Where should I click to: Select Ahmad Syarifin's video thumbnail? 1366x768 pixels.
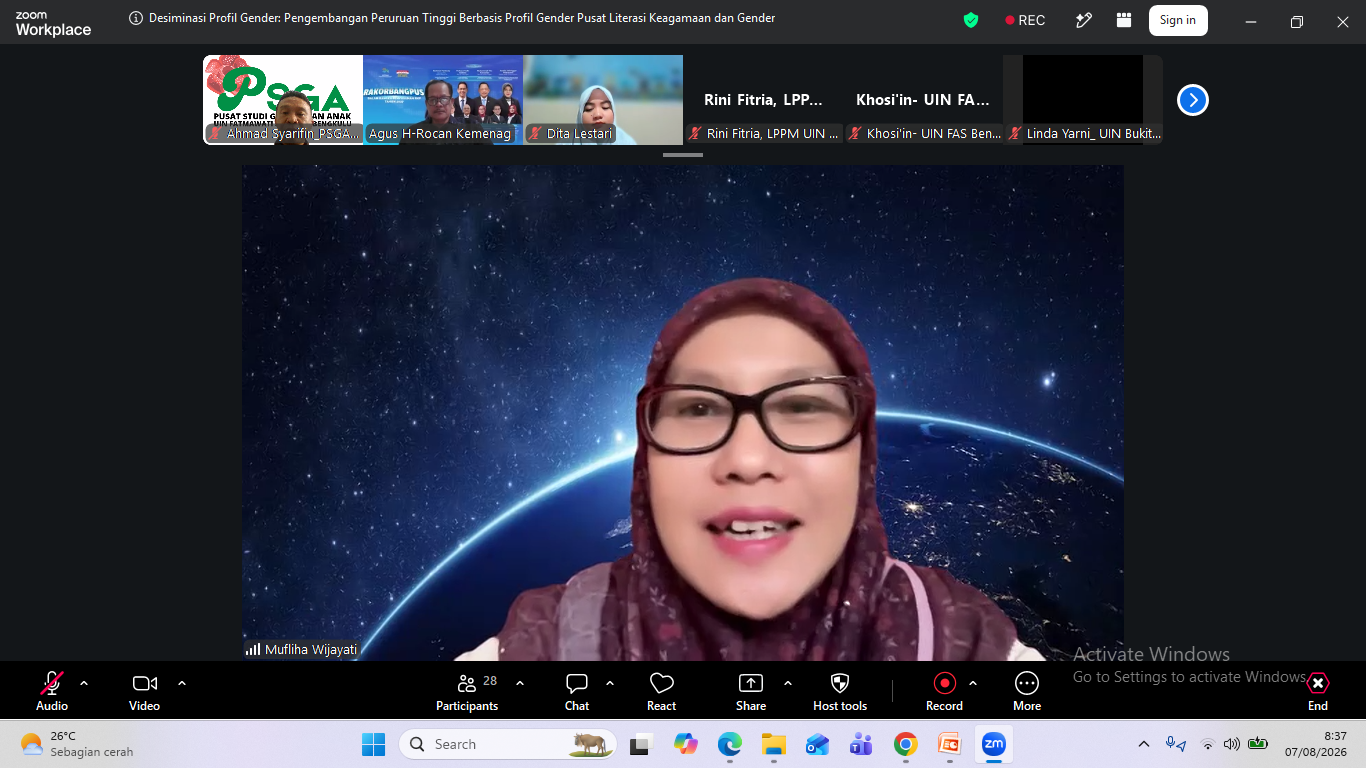click(283, 100)
